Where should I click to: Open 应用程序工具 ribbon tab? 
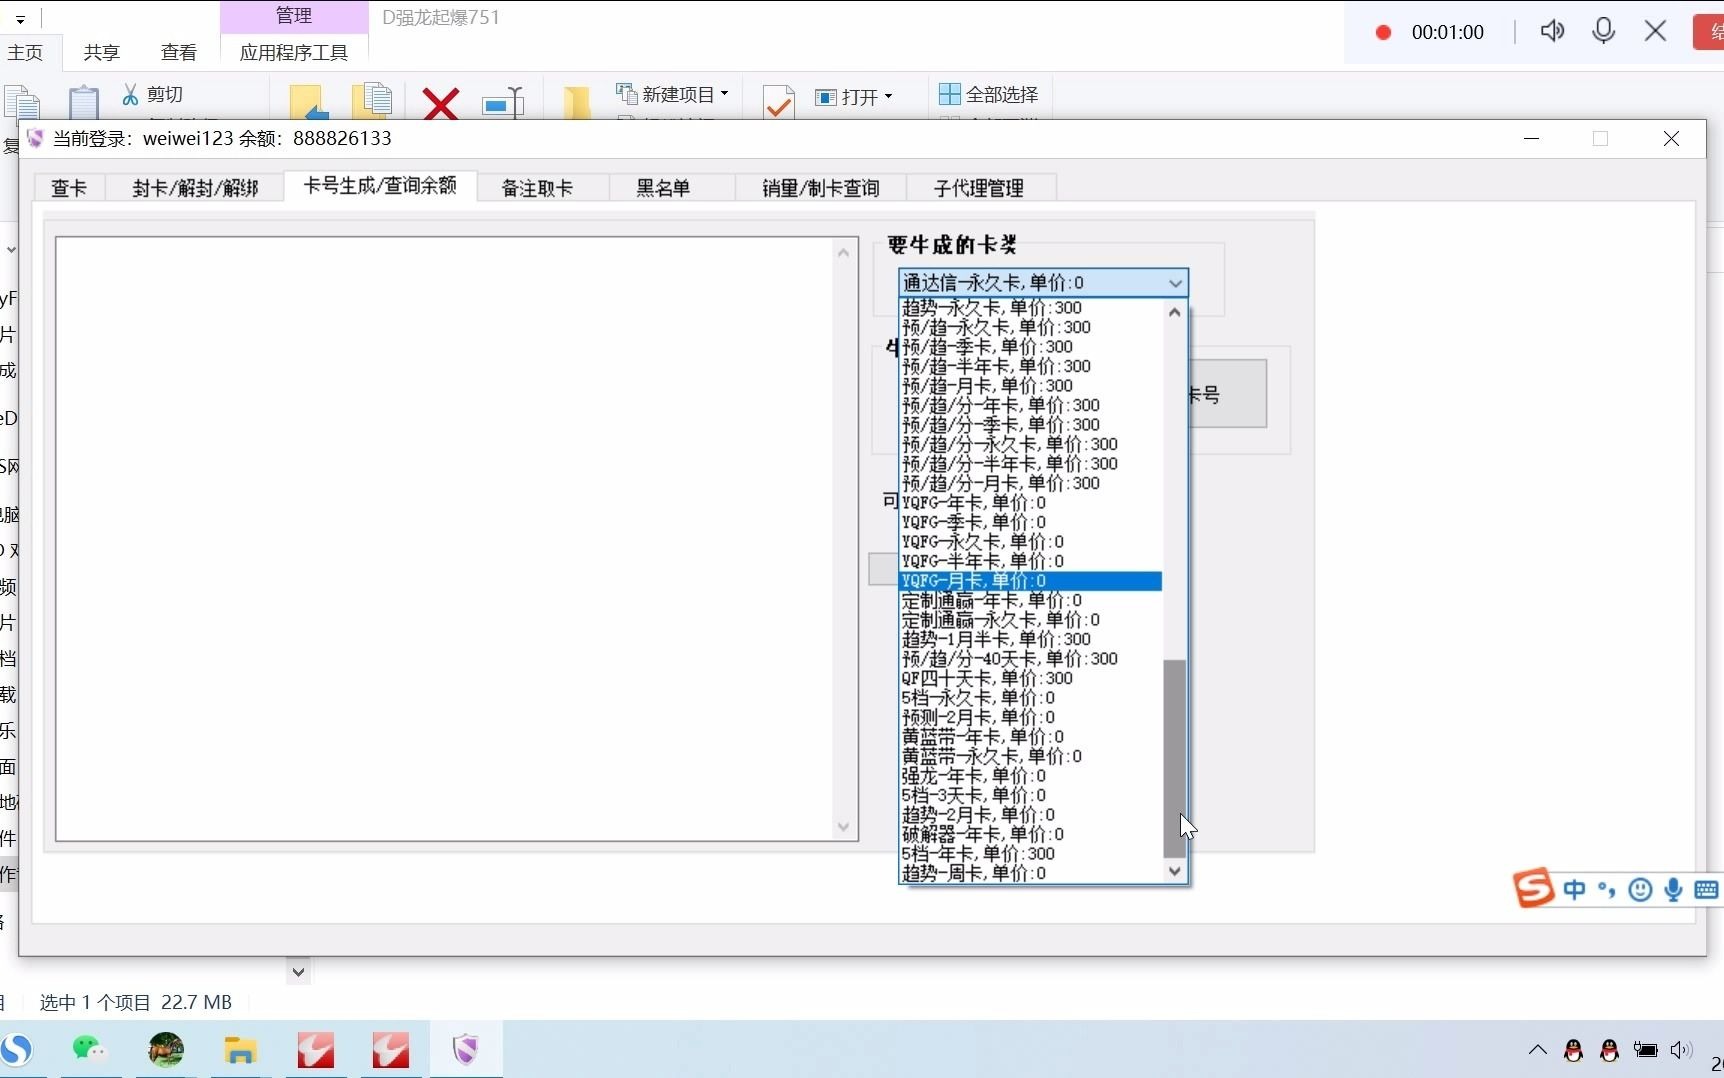click(x=294, y=53)
